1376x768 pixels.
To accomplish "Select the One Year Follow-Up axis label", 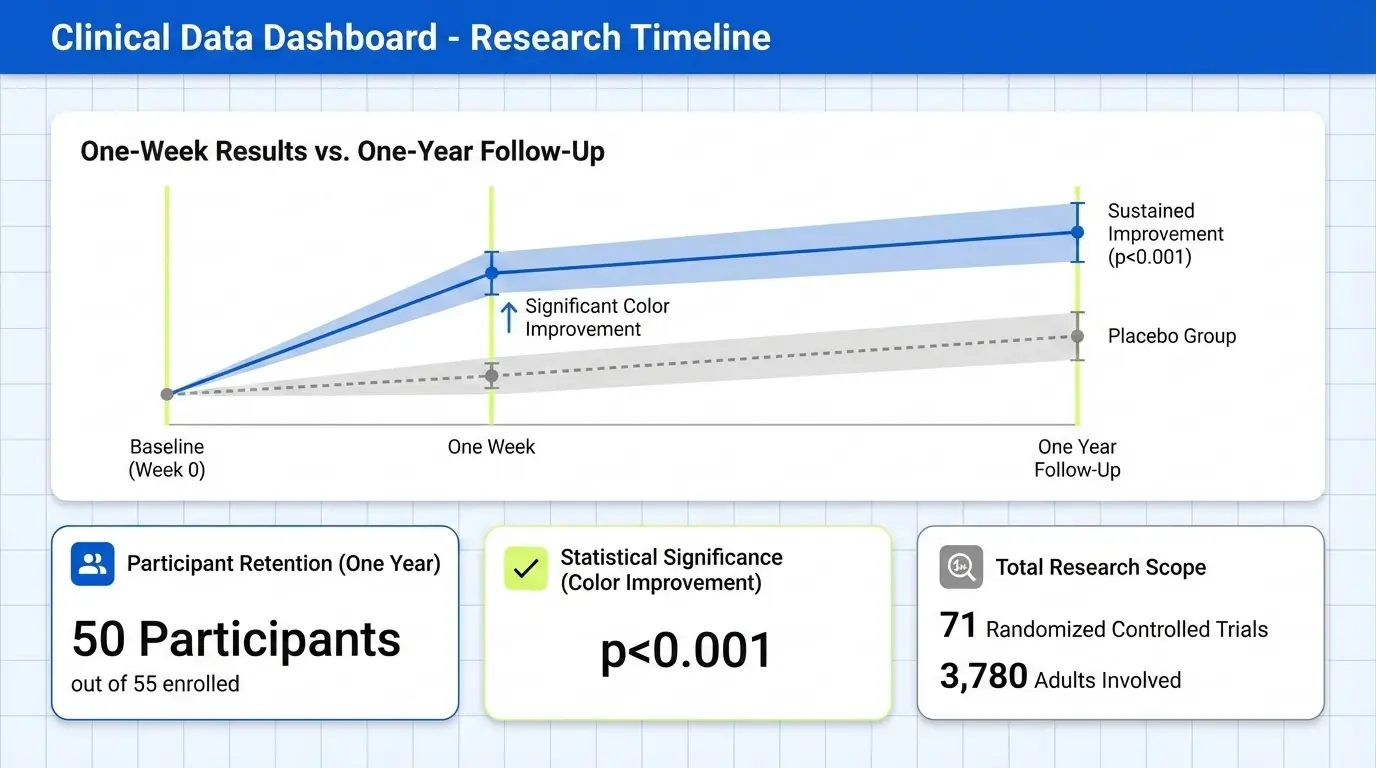I will pyautogui.click(x=1077, y=458).
